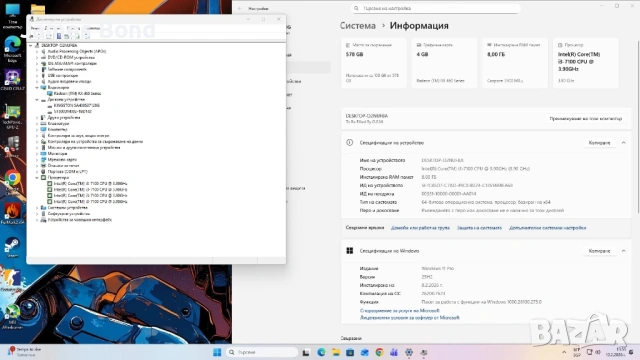The image size is (640, 360).
Task: Collapse the Процесори node
Action: [37, 178]
